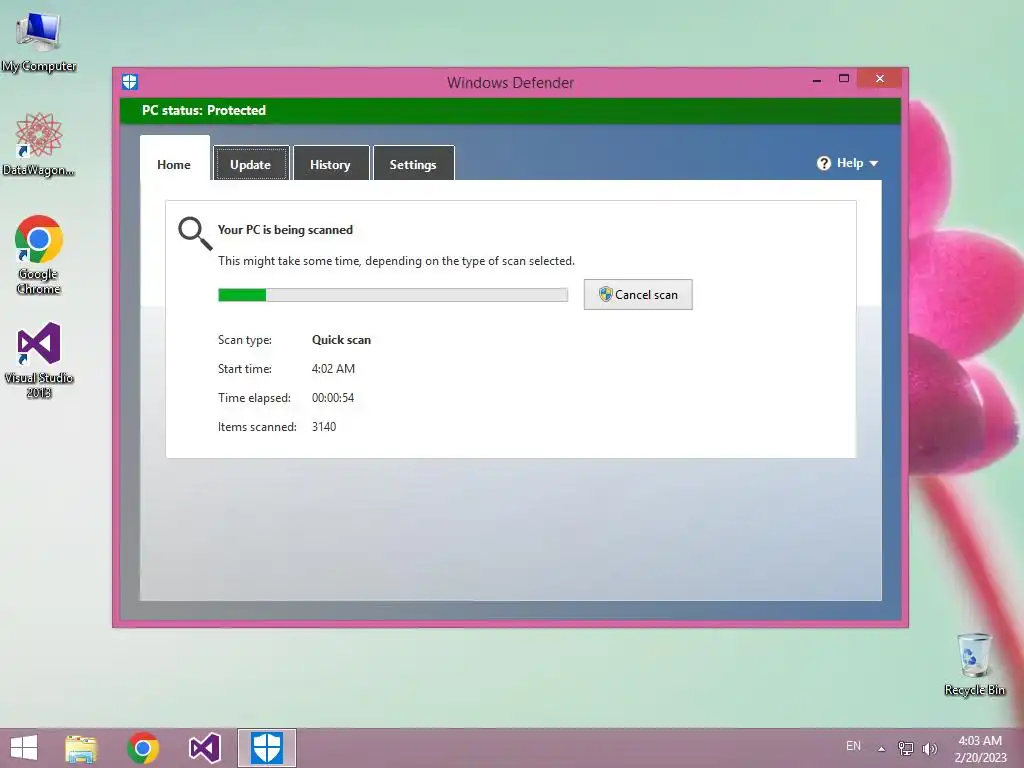The image size is (1024, 768).
Task: Click the start time value 4:02 AM
Action: (334, 369)
